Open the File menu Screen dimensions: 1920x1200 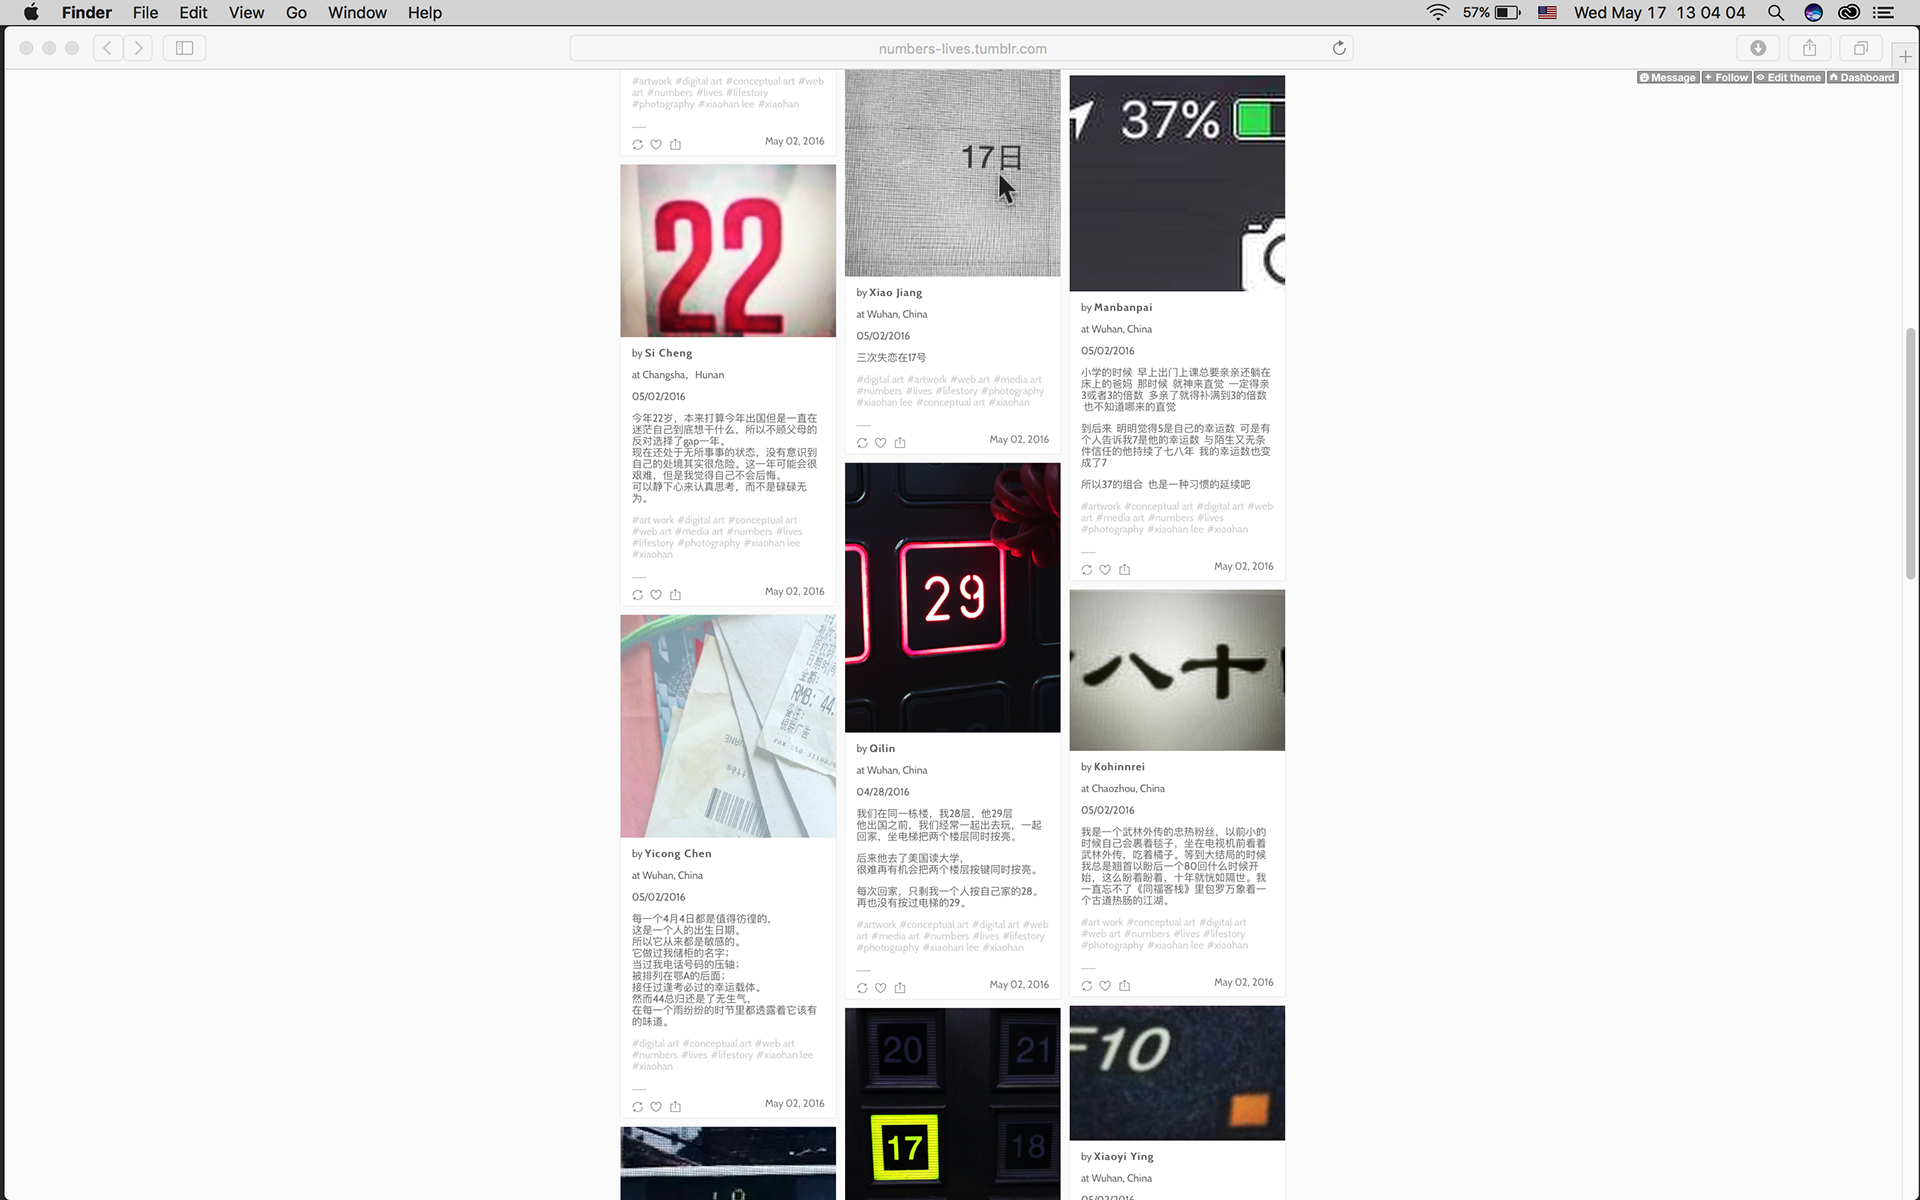point(146,13)
